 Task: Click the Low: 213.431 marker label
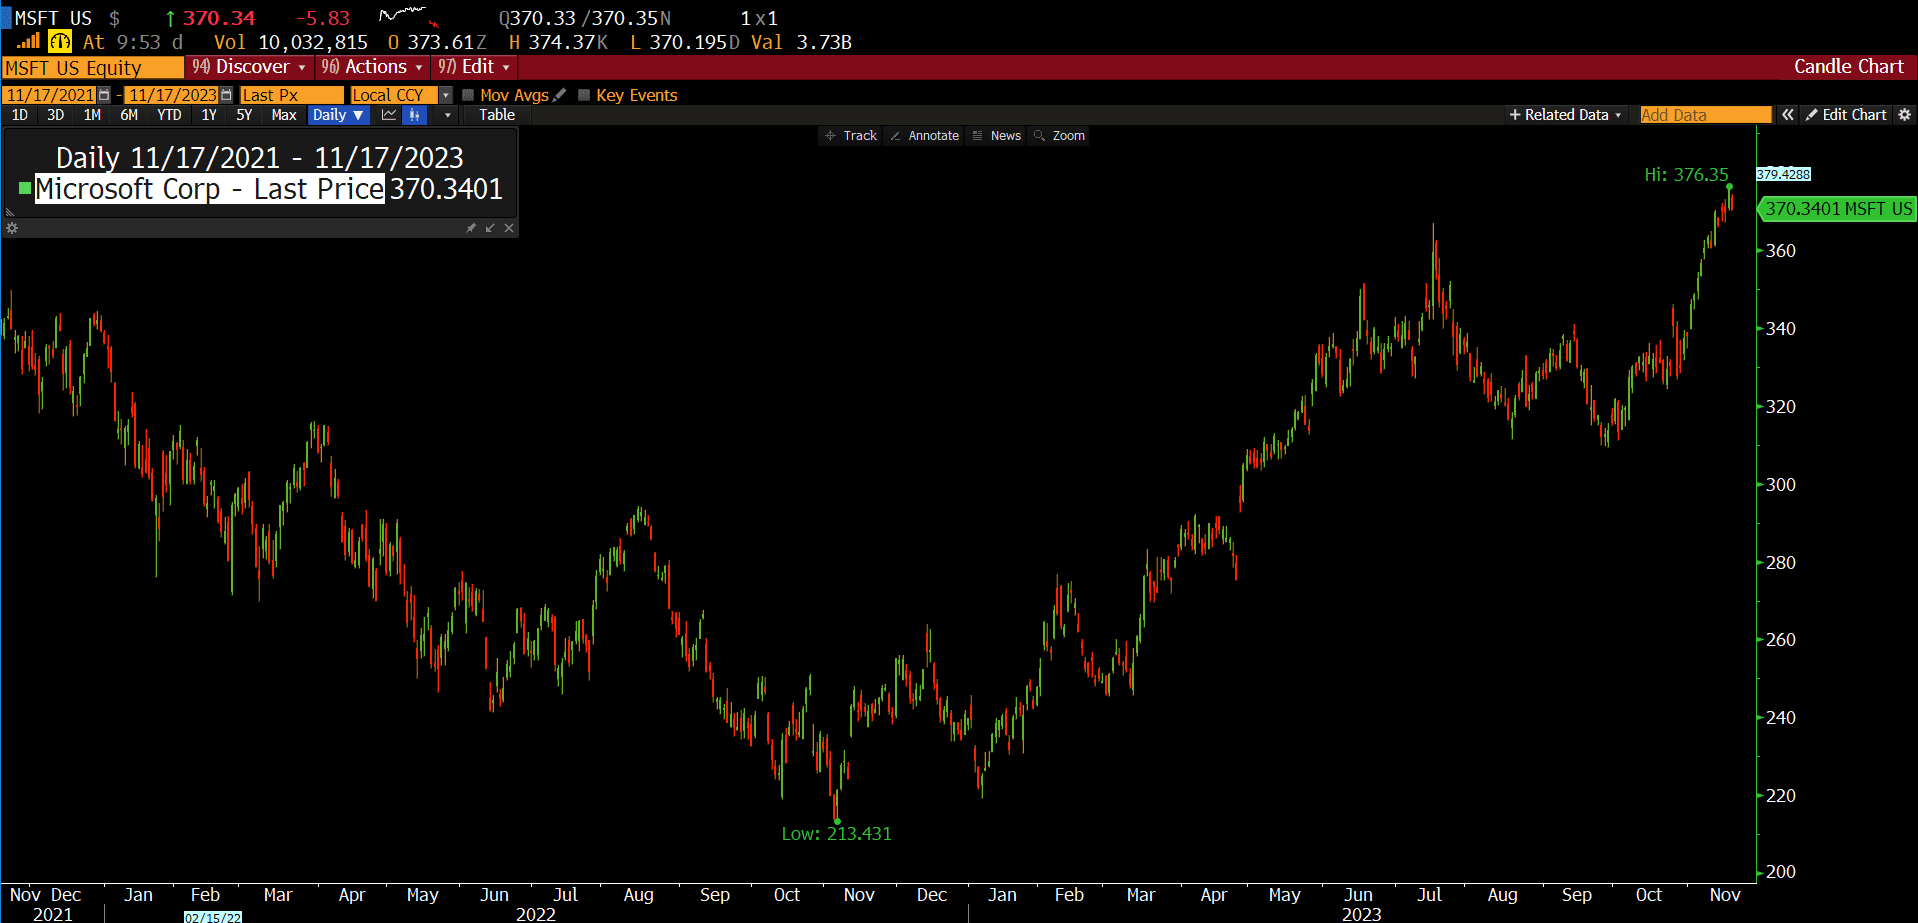[x=836, y=834]
